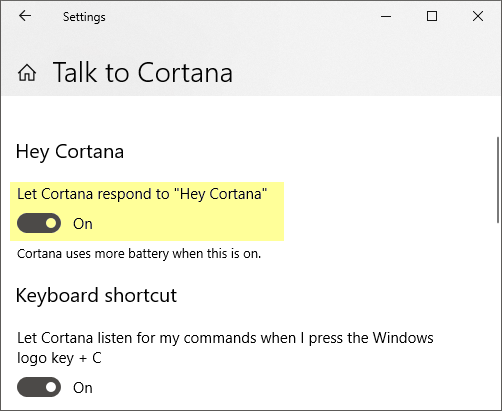Click the "Keyboard shortcut" heading
Image resolution: width=502 pixels, height=411 pixels.
[x=96, y=295]
